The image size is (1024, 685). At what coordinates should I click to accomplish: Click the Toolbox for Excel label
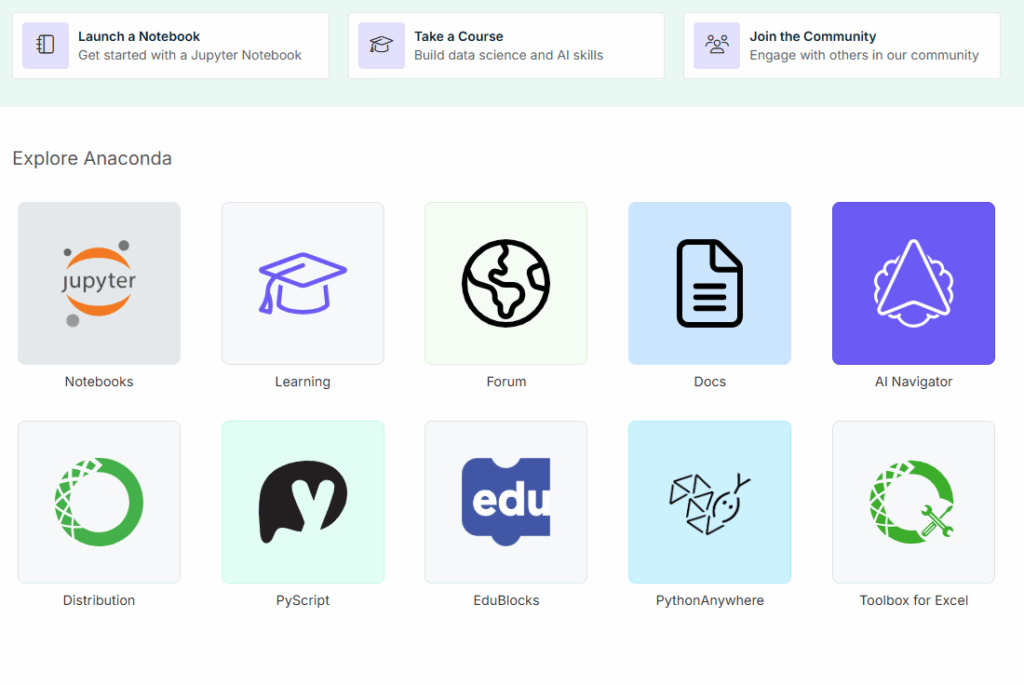(913, 601)
